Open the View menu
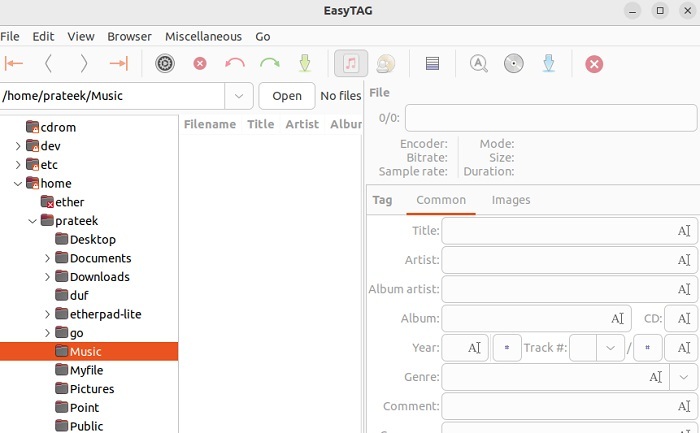Image resolution: width=700 pixels, height=433 pixels. coord(81,37)
